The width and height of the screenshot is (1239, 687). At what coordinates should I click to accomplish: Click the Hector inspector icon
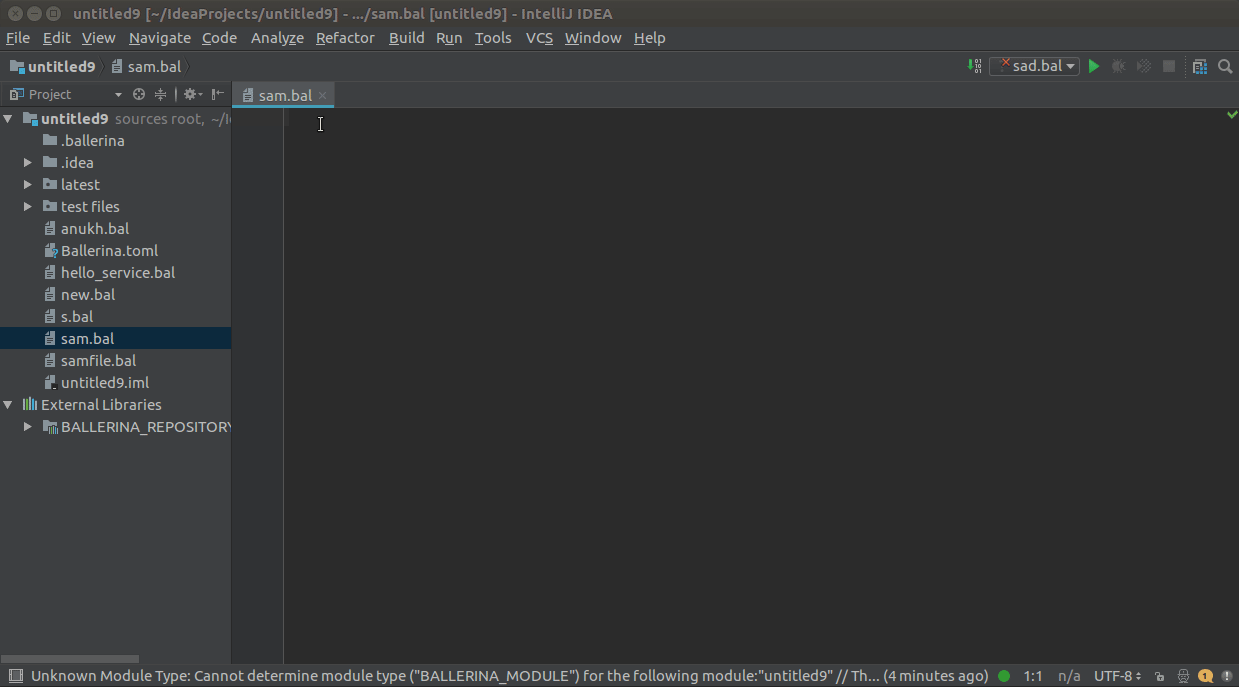tap(1183, 676)
